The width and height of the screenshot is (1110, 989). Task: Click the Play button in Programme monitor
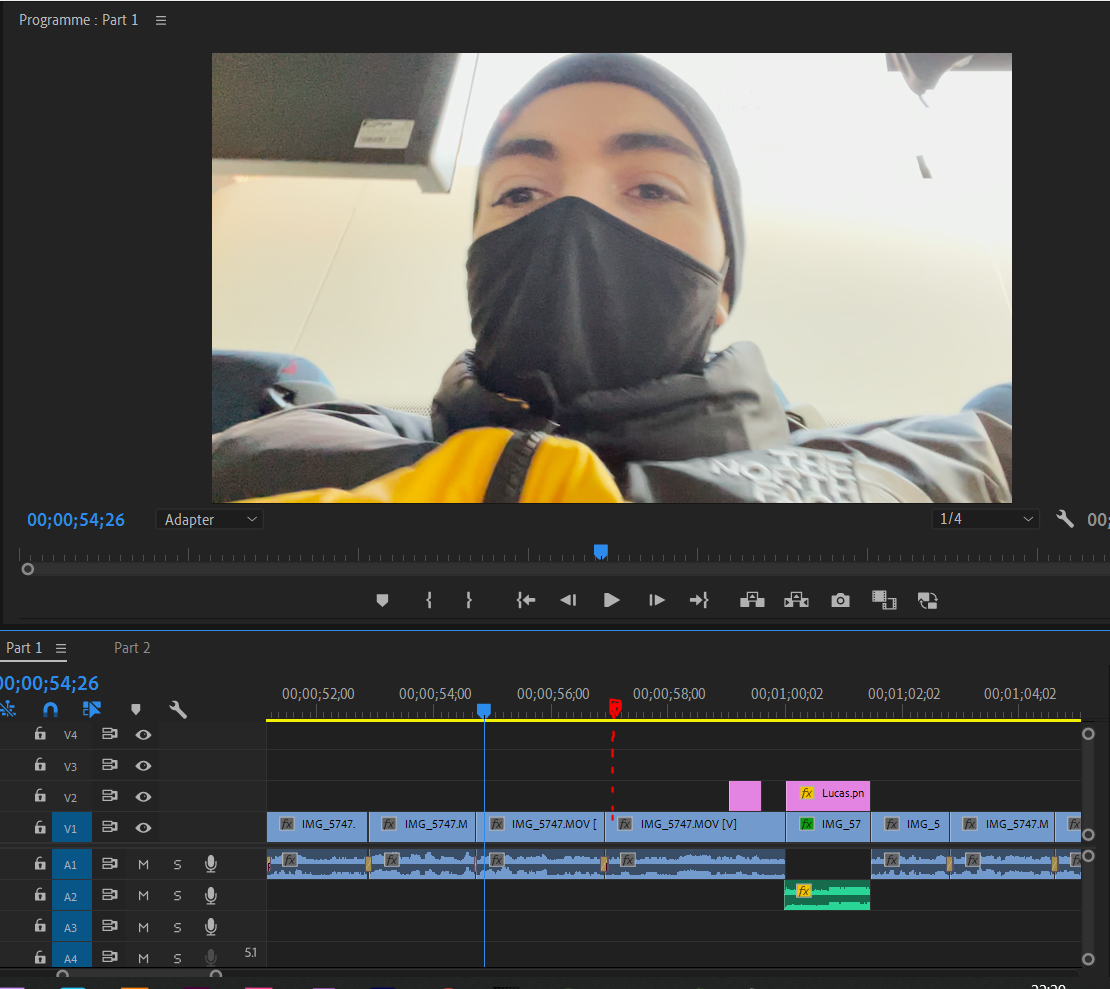[x=611, y=600]
